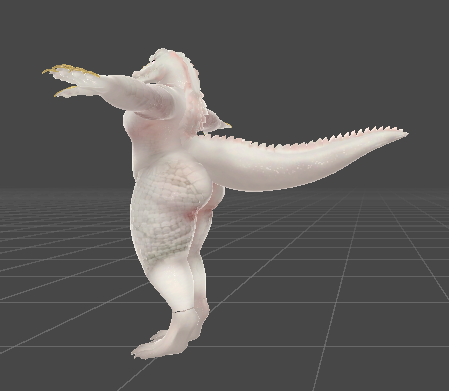The width and height of the screenshot is (449, 391).
Task: Click the tip of the creature's tail
Action: [404, 134]
